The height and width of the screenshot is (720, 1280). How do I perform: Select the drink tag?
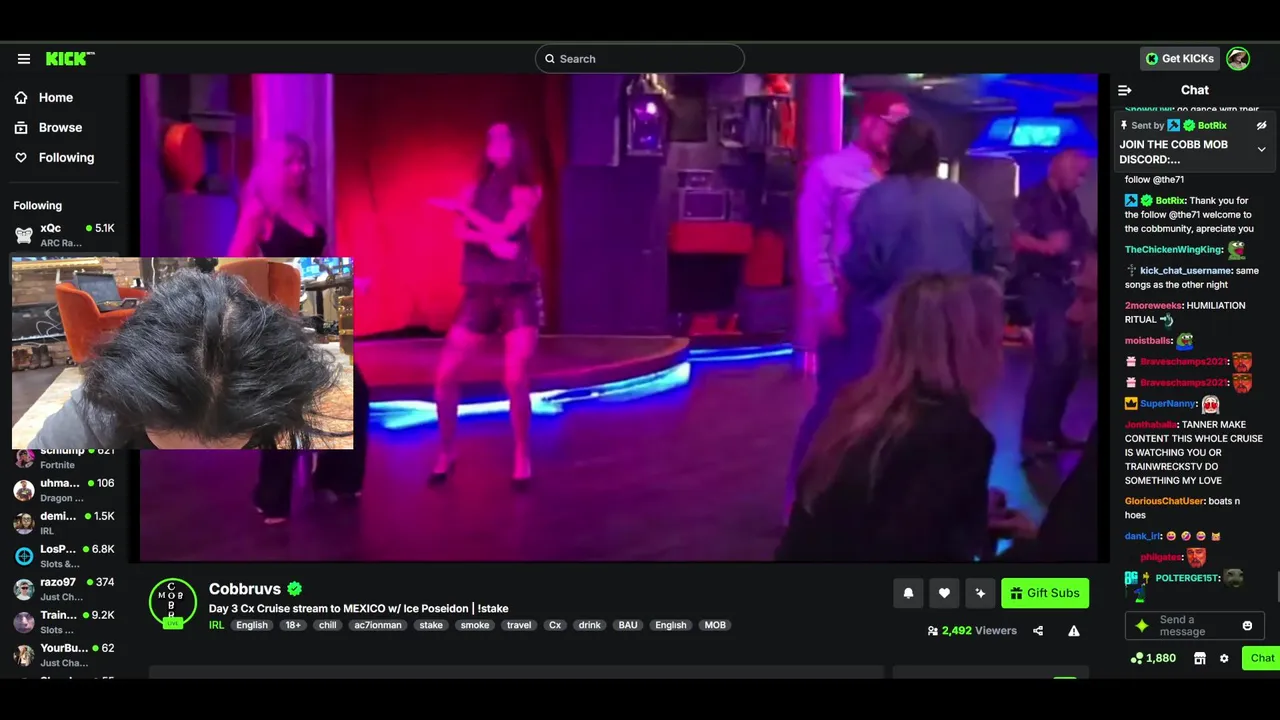[590, 625]
